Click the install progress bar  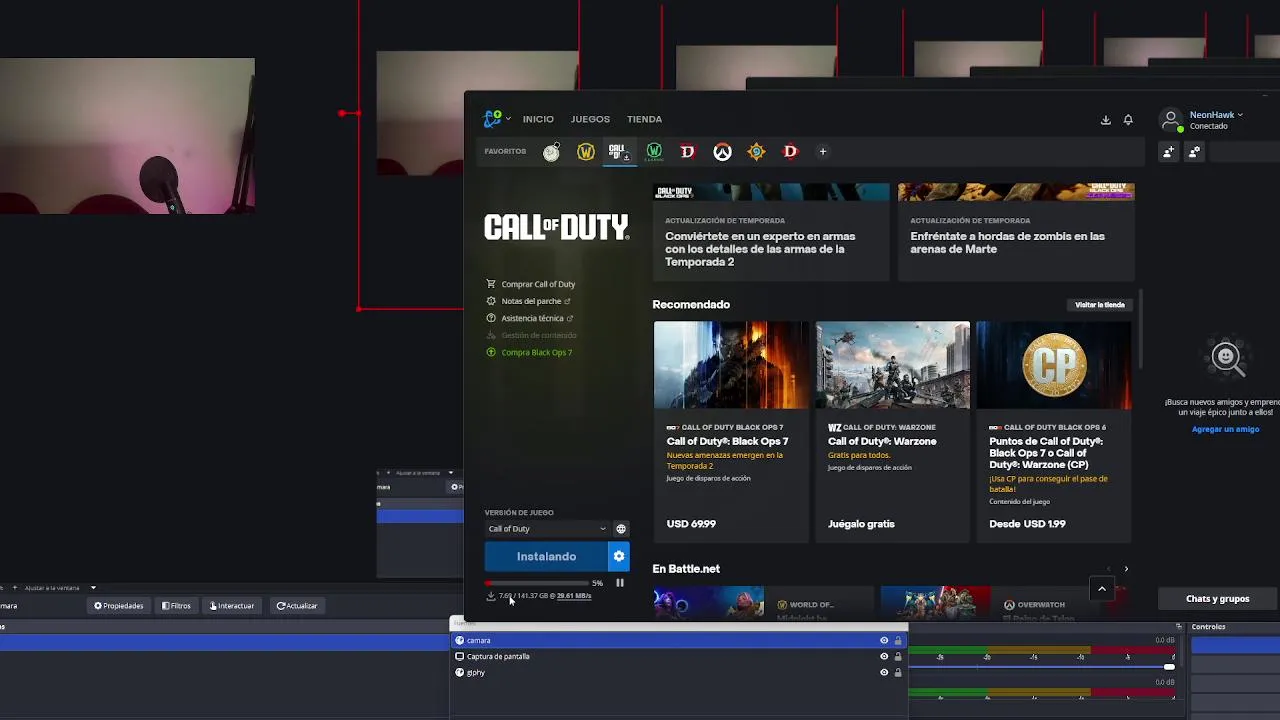tap(536, 583)
